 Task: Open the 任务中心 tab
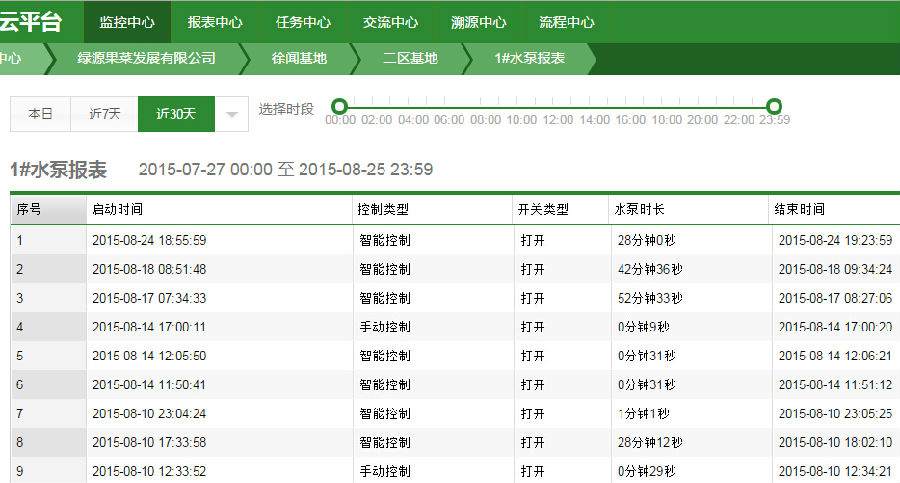coord(302,22)
